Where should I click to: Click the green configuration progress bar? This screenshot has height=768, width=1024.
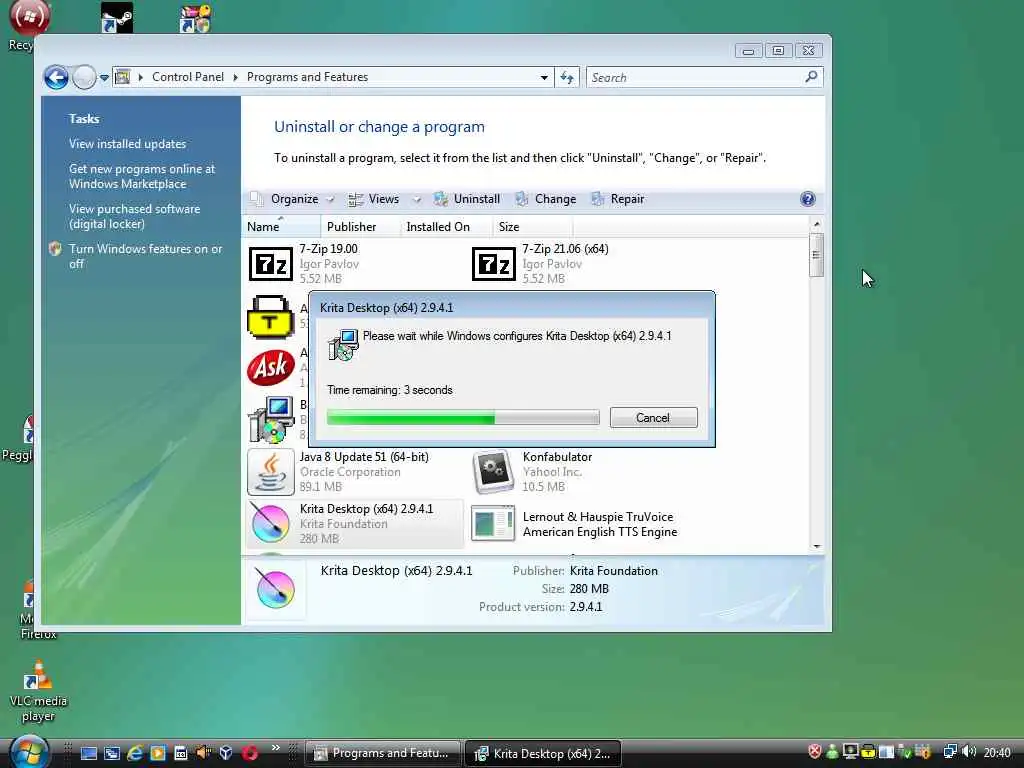pyautogui.click(x=463, y=418)
